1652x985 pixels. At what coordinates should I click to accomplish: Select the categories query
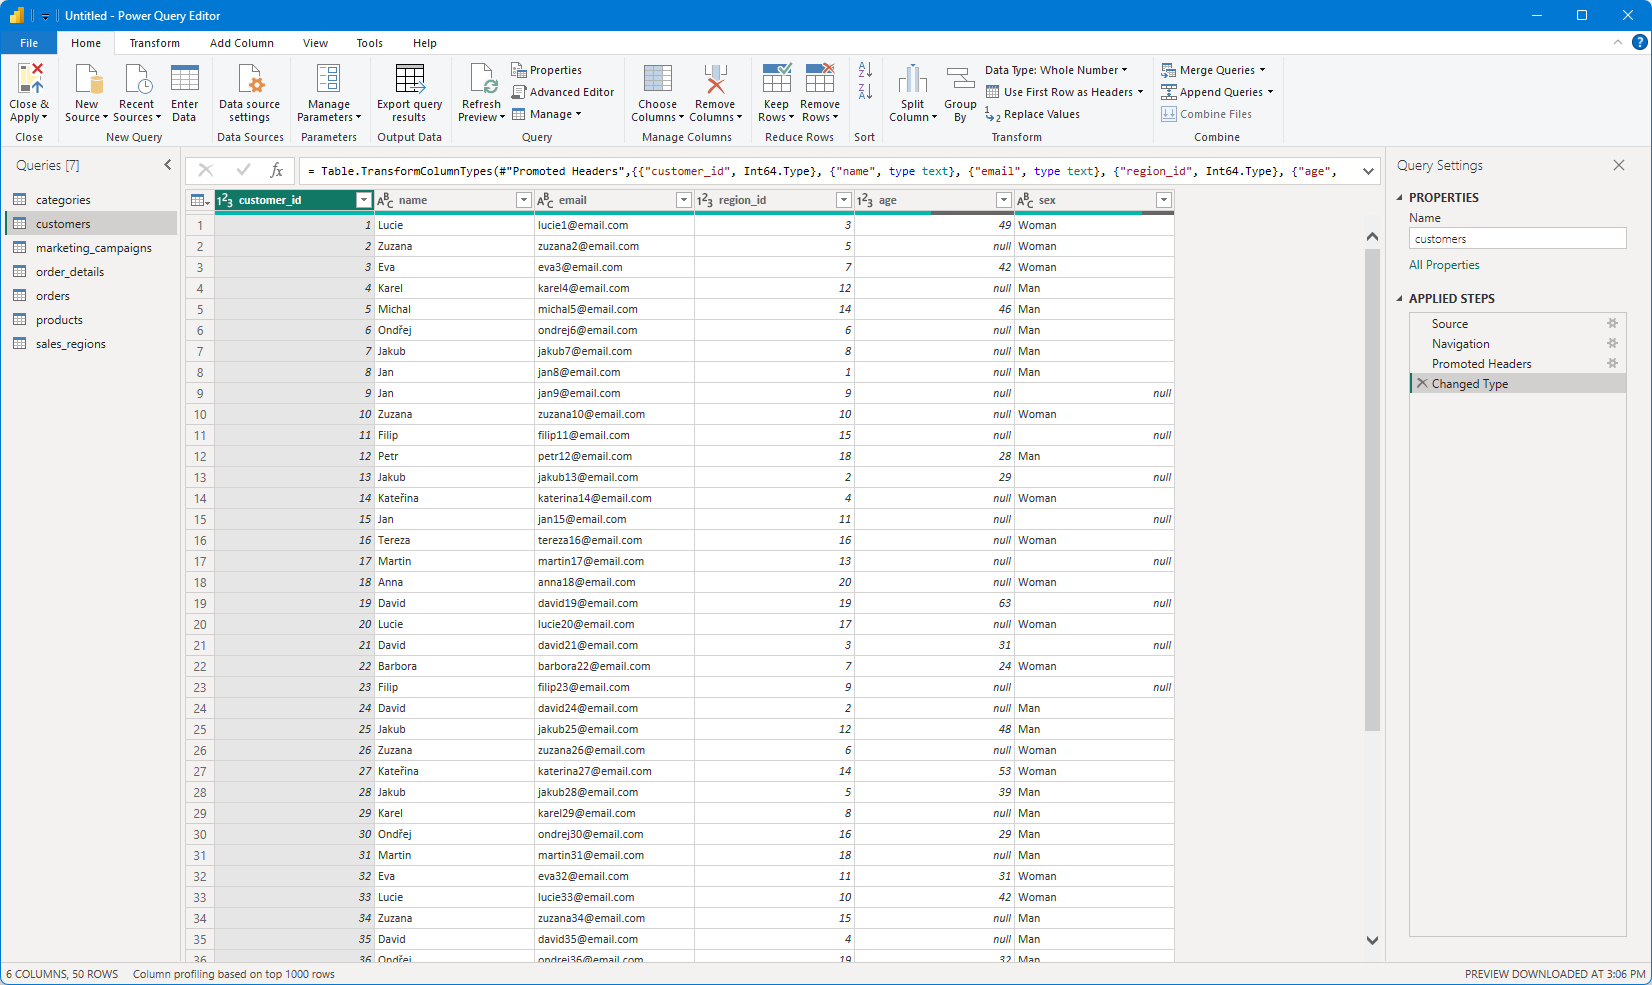90,200
